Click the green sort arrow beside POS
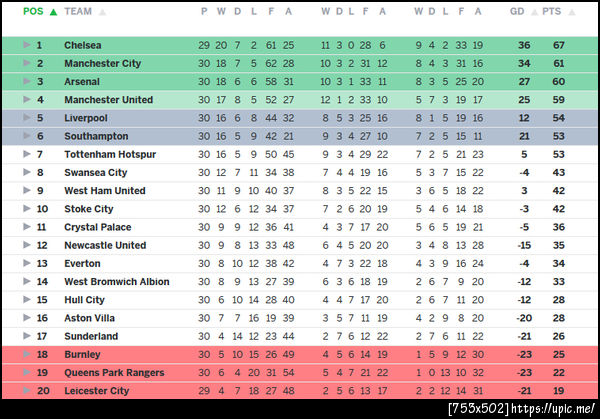Screen dimensions: 600x419 (53, 12)
